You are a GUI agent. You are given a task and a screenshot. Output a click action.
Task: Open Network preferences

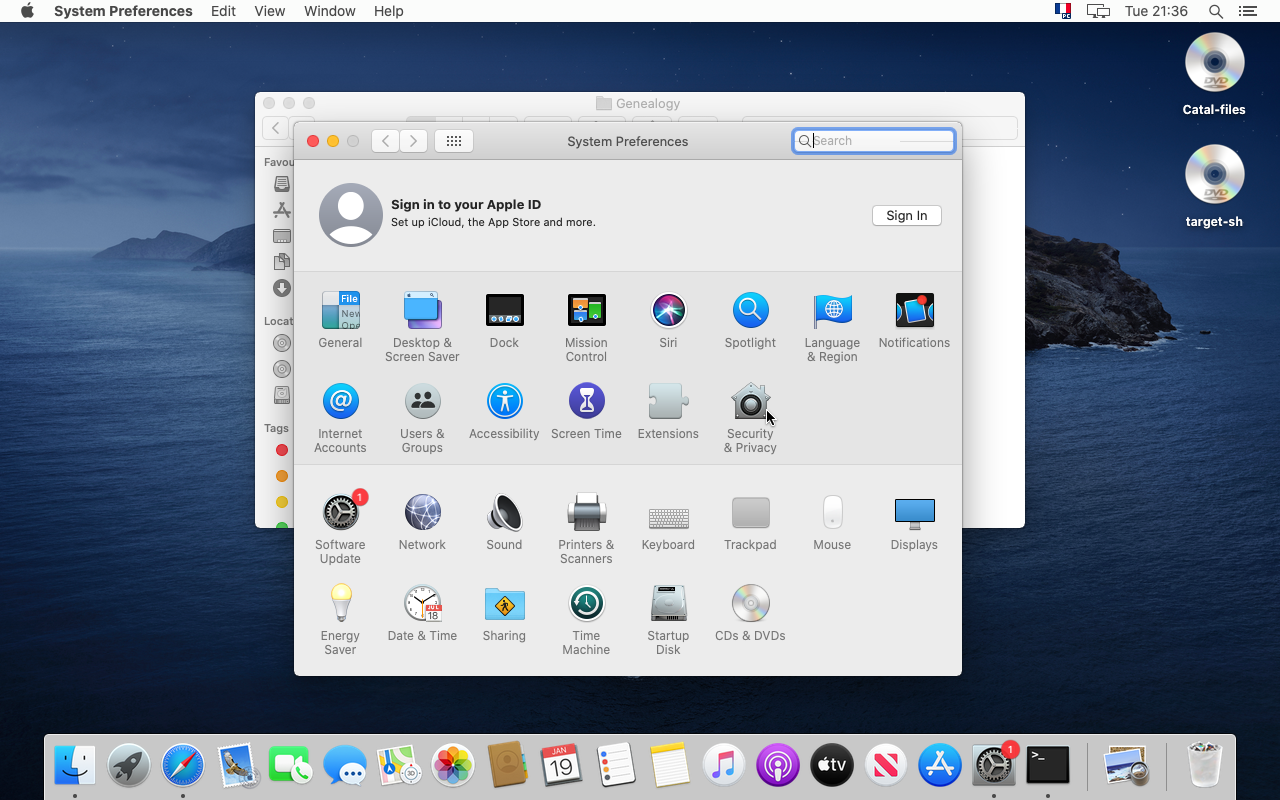tap(422, 522)
